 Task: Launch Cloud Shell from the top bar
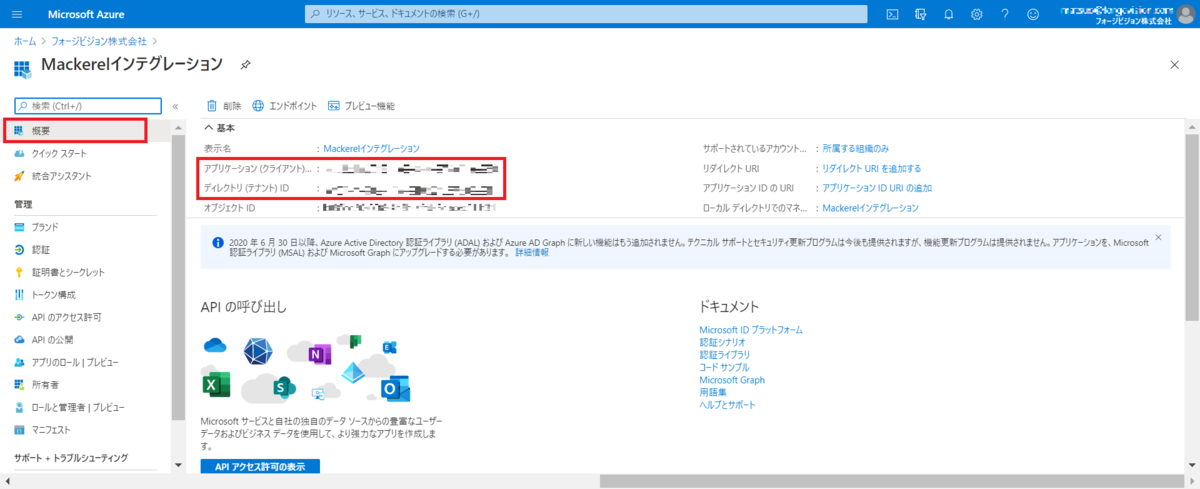[x=892, y=14]
